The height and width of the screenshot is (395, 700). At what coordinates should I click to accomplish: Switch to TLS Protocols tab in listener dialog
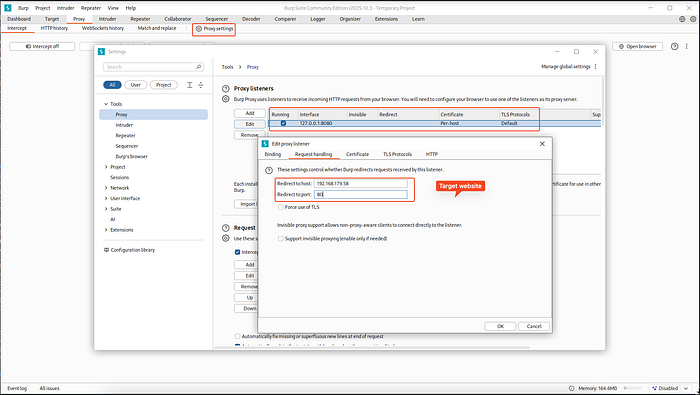coord(397,154)
